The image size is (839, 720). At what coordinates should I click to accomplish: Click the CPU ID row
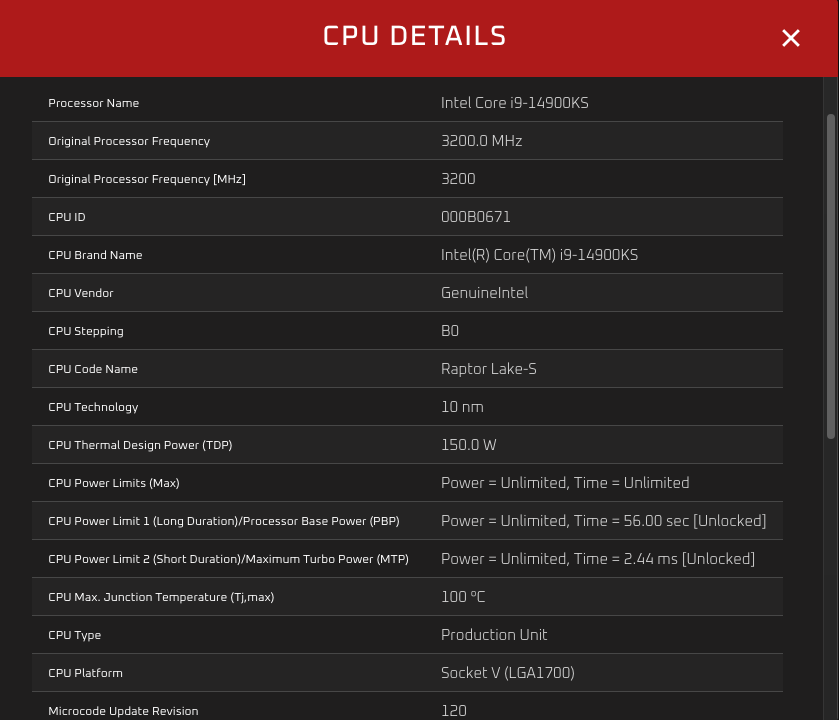407,217
